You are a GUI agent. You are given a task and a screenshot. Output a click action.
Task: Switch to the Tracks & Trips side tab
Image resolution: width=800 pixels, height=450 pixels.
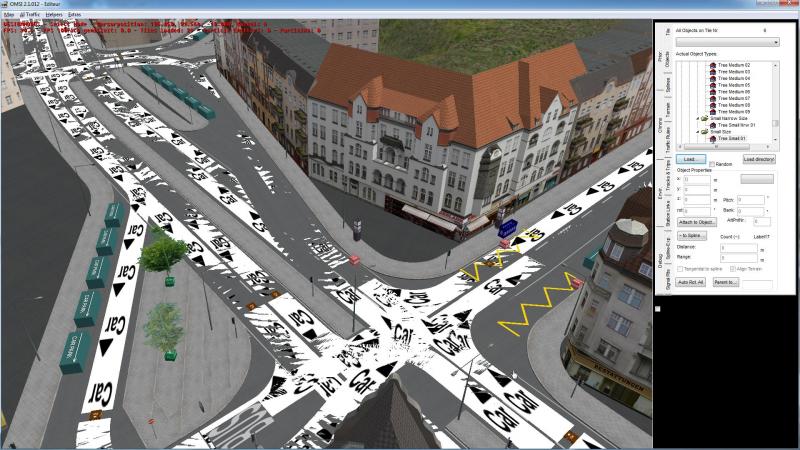click(667, 175)
